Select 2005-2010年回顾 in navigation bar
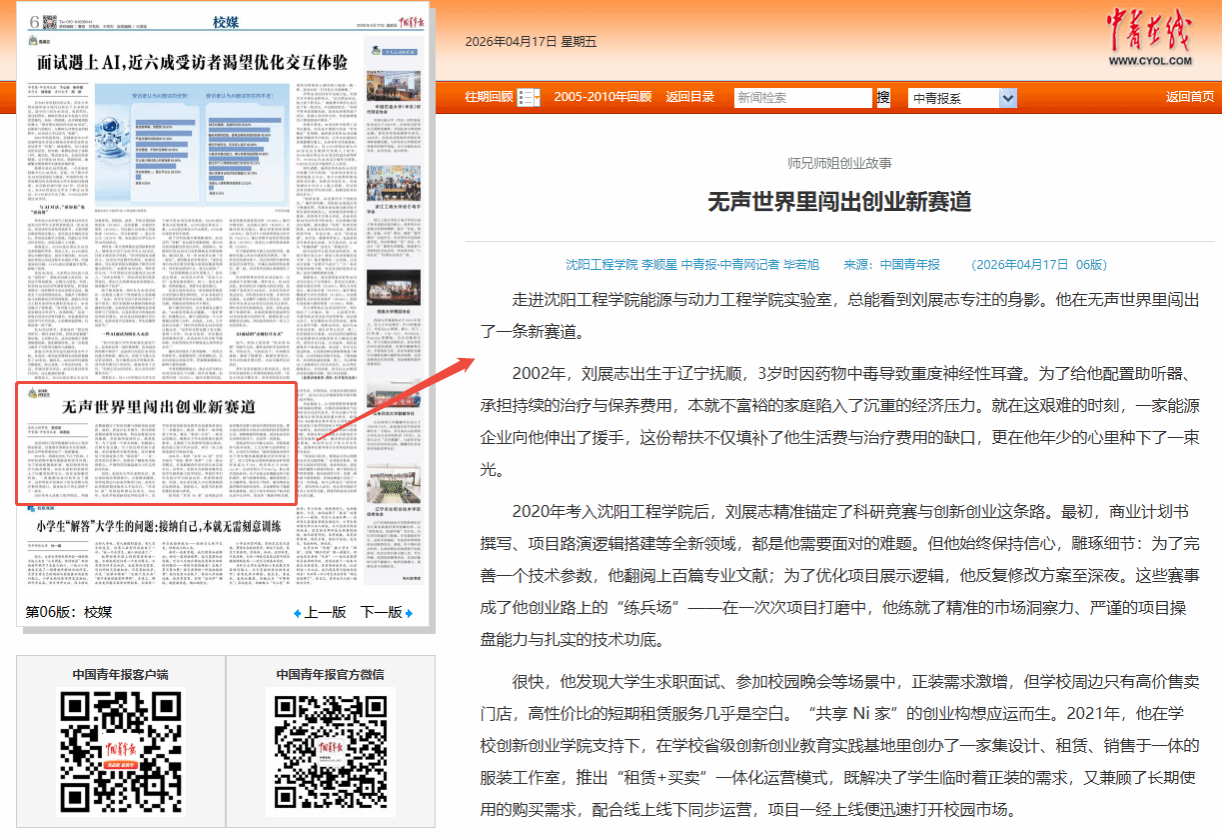This screenshot has height=835, width=1222. click(x=602, y=97)
